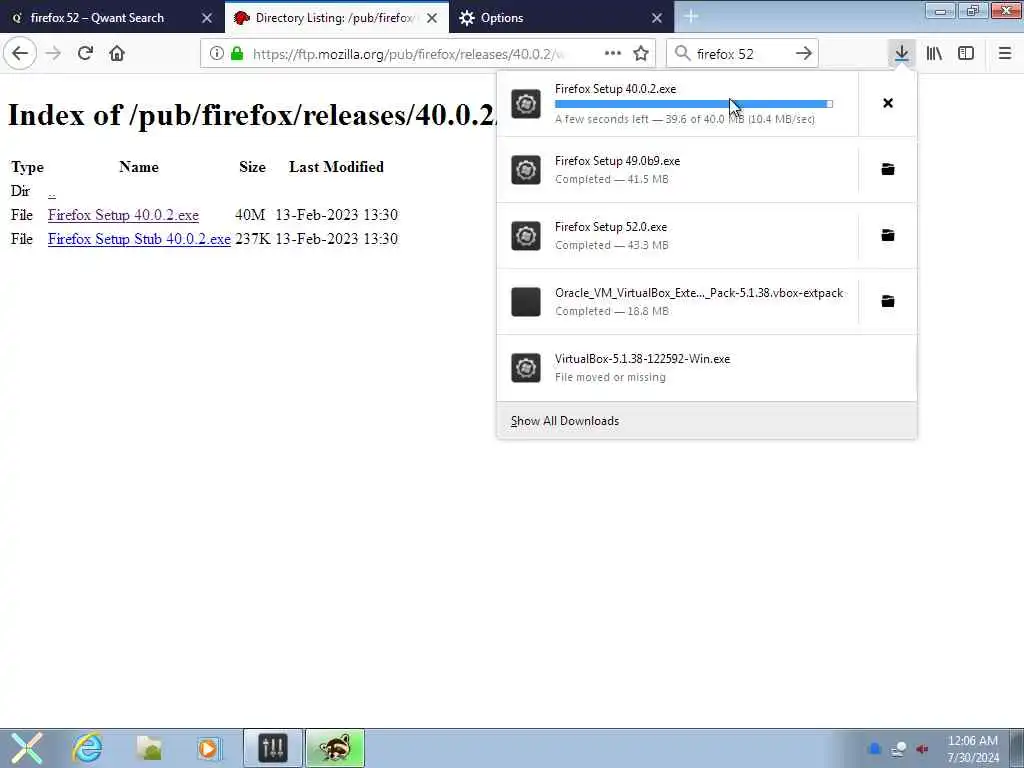The width and height of the screenshot is (1024, 768).
Task: Open containing folder for Firefox Setup 49.0b9.exe
Action: coord(888,169)
